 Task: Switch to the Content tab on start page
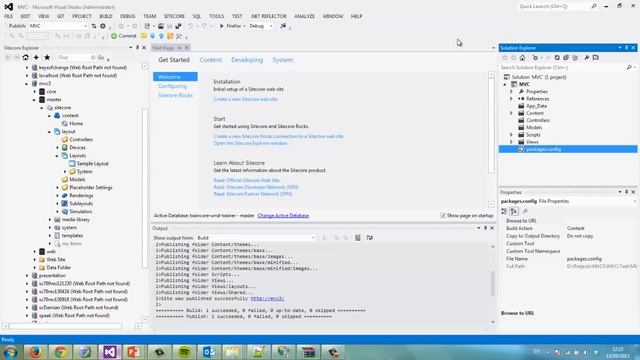[x=211, y=60]
